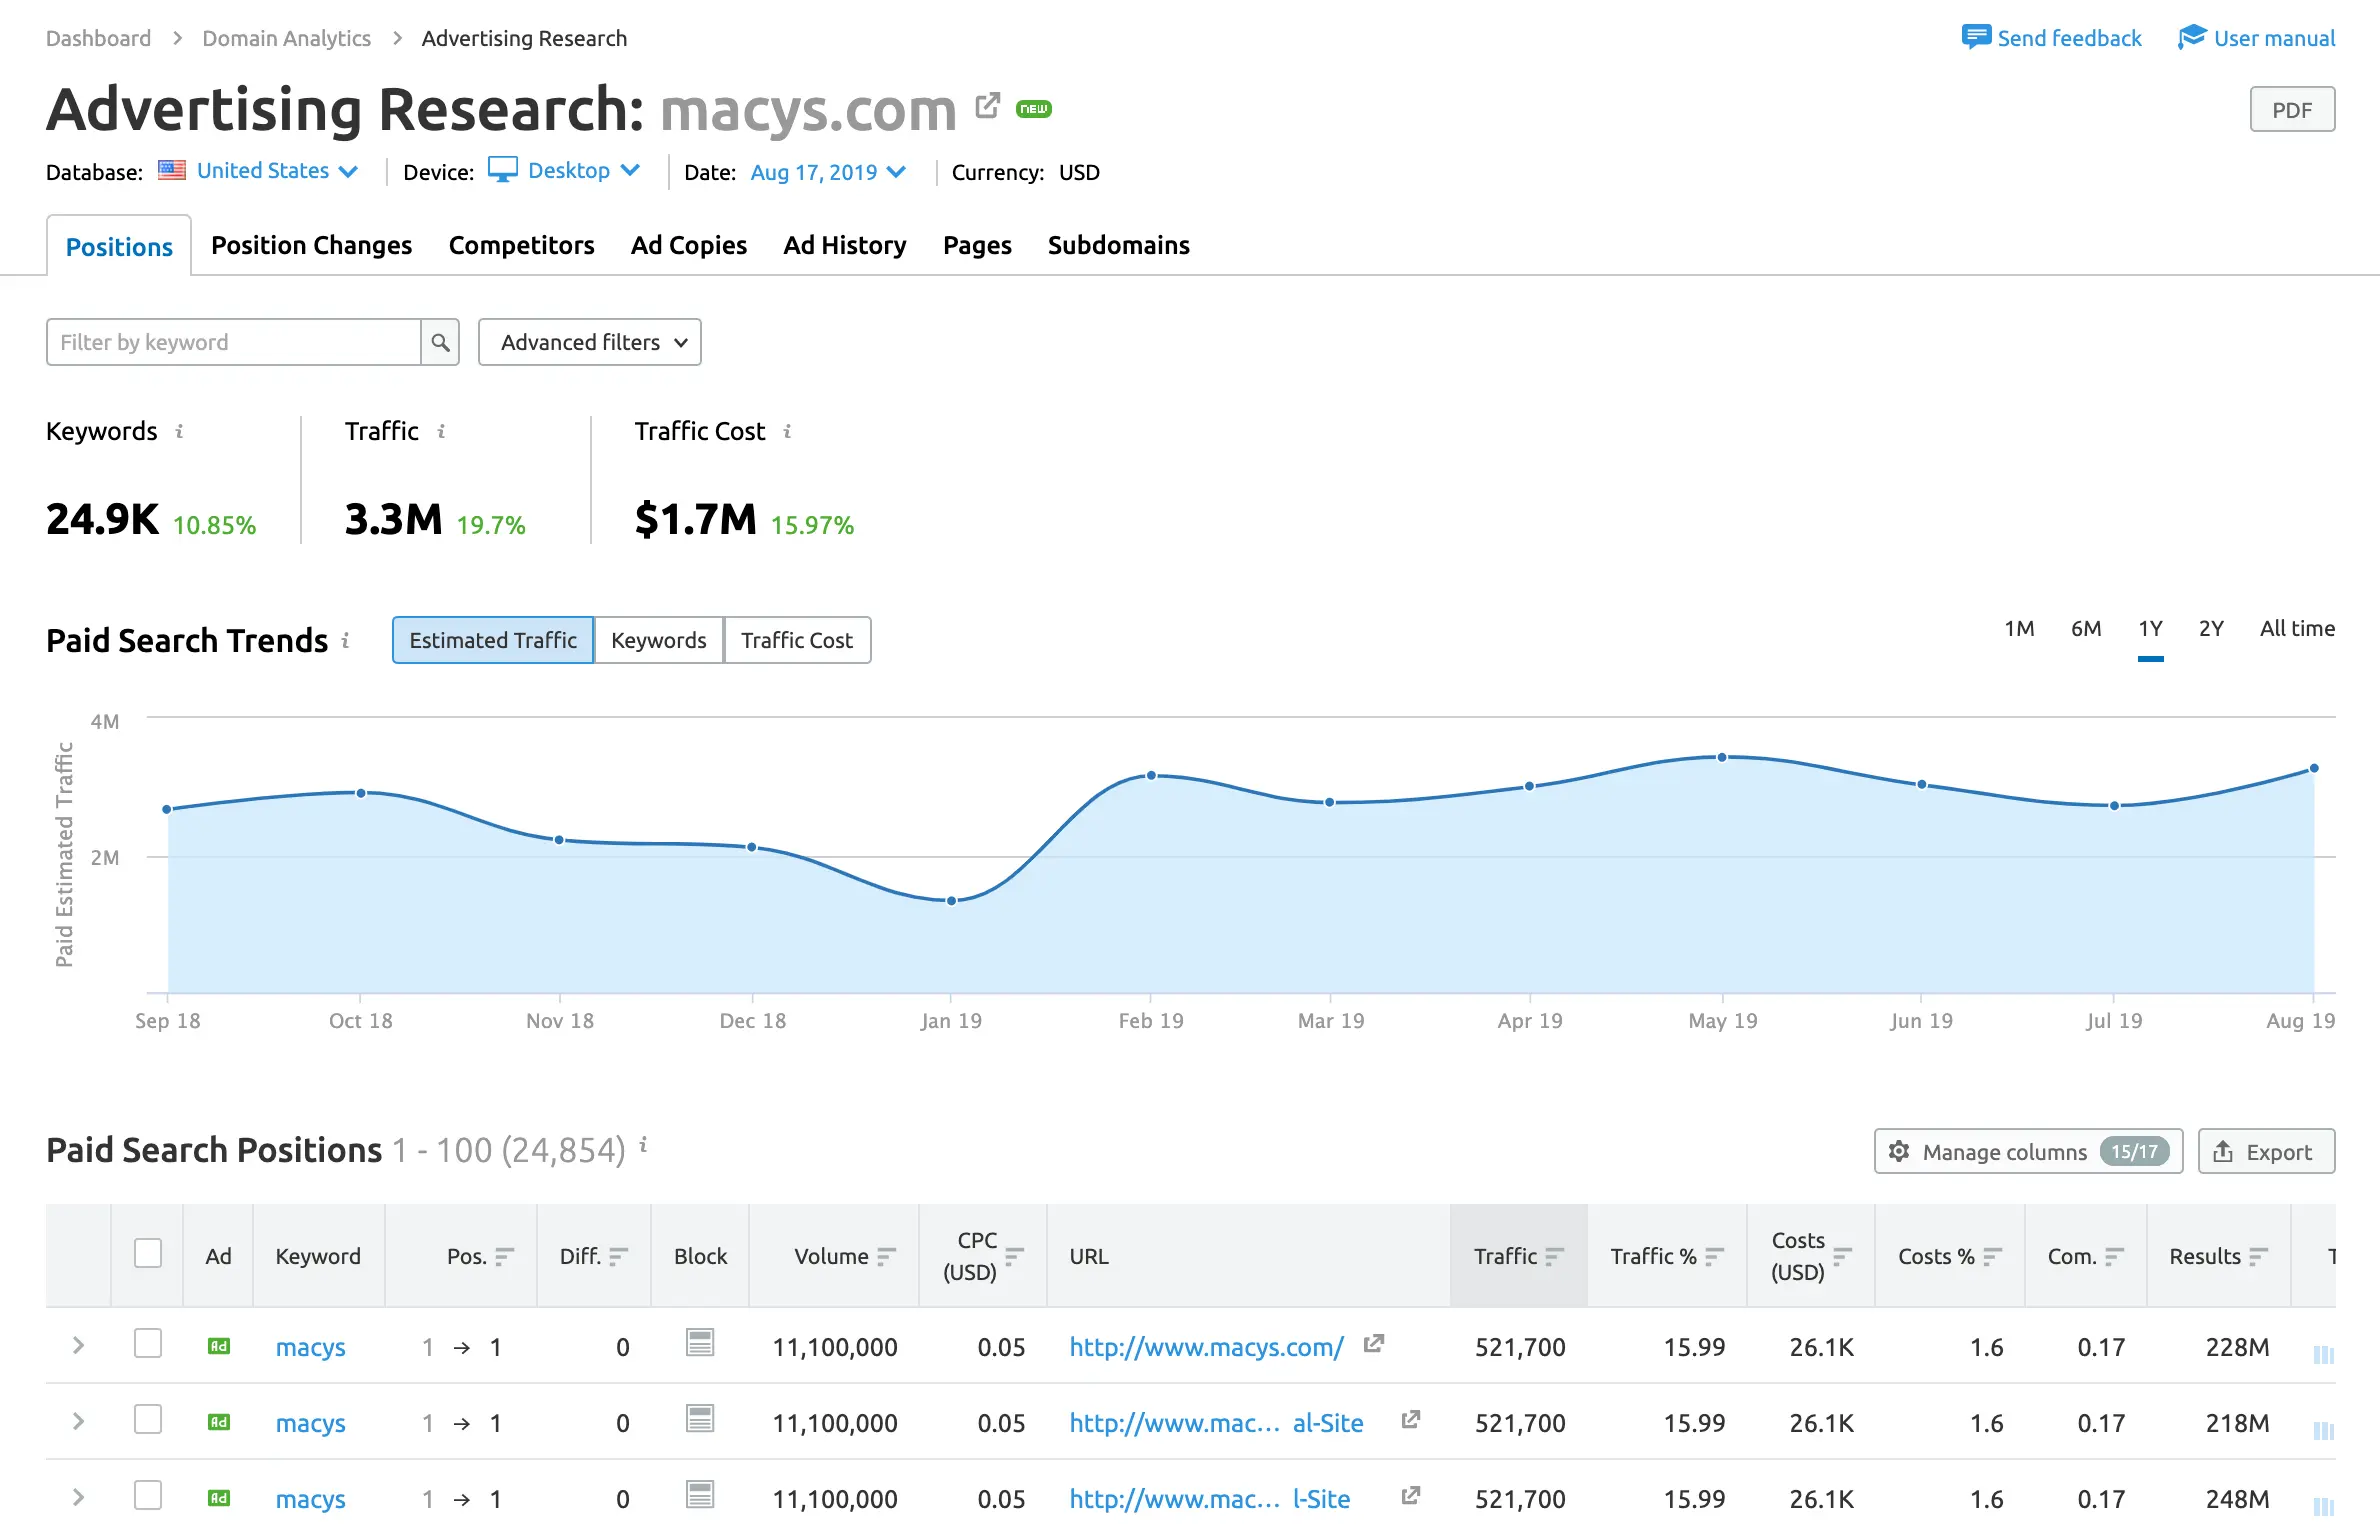The image size is (2380, 1532).
Task: Focus the Filter by keyword input
Action: [x=233, y=343]
